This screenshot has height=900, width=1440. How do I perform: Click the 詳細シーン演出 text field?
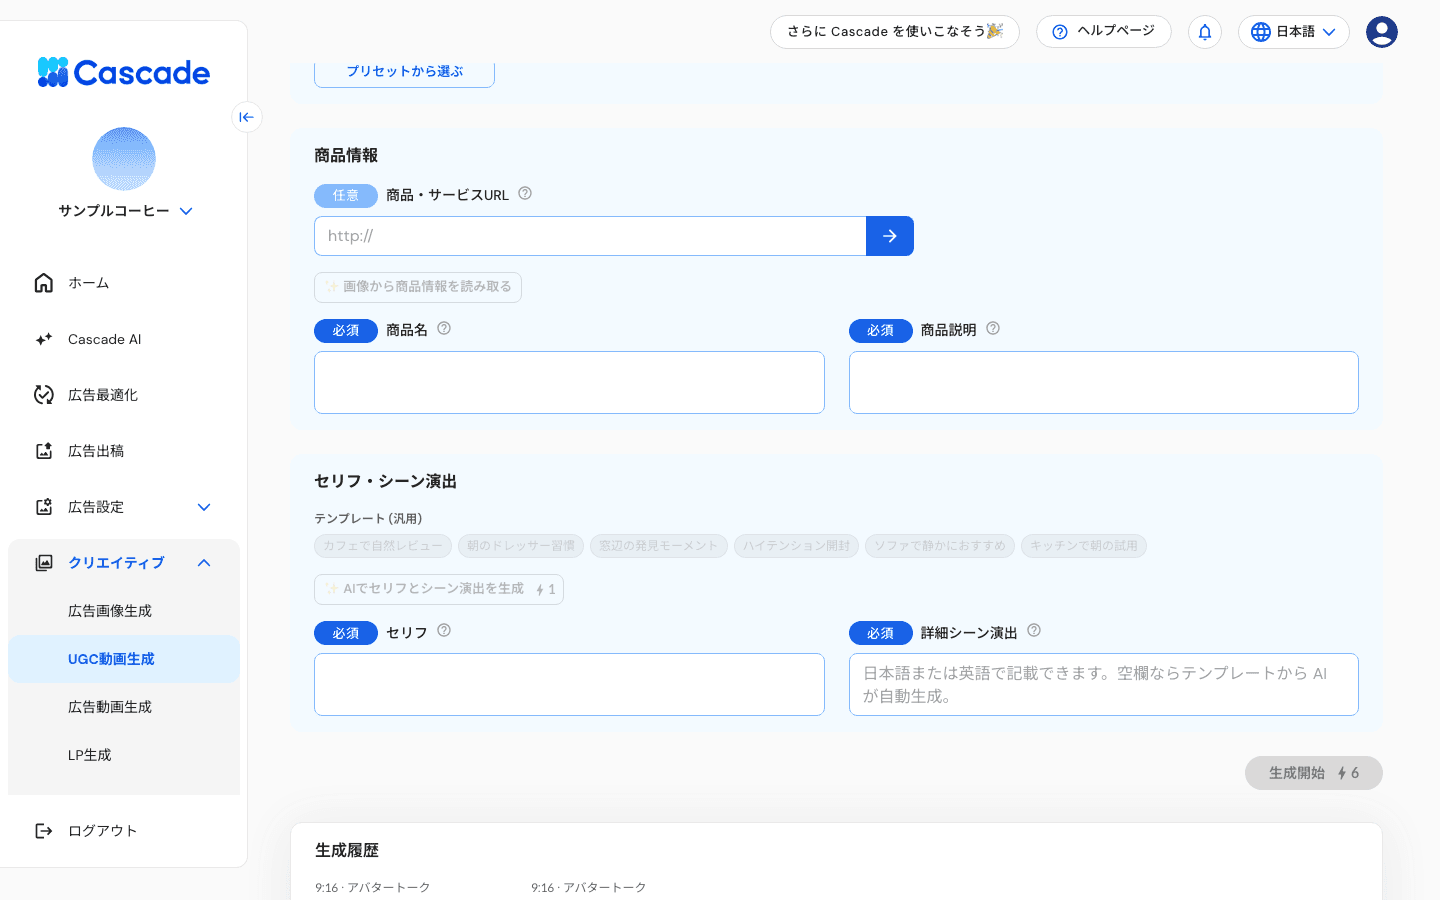tap(1104, 685)
